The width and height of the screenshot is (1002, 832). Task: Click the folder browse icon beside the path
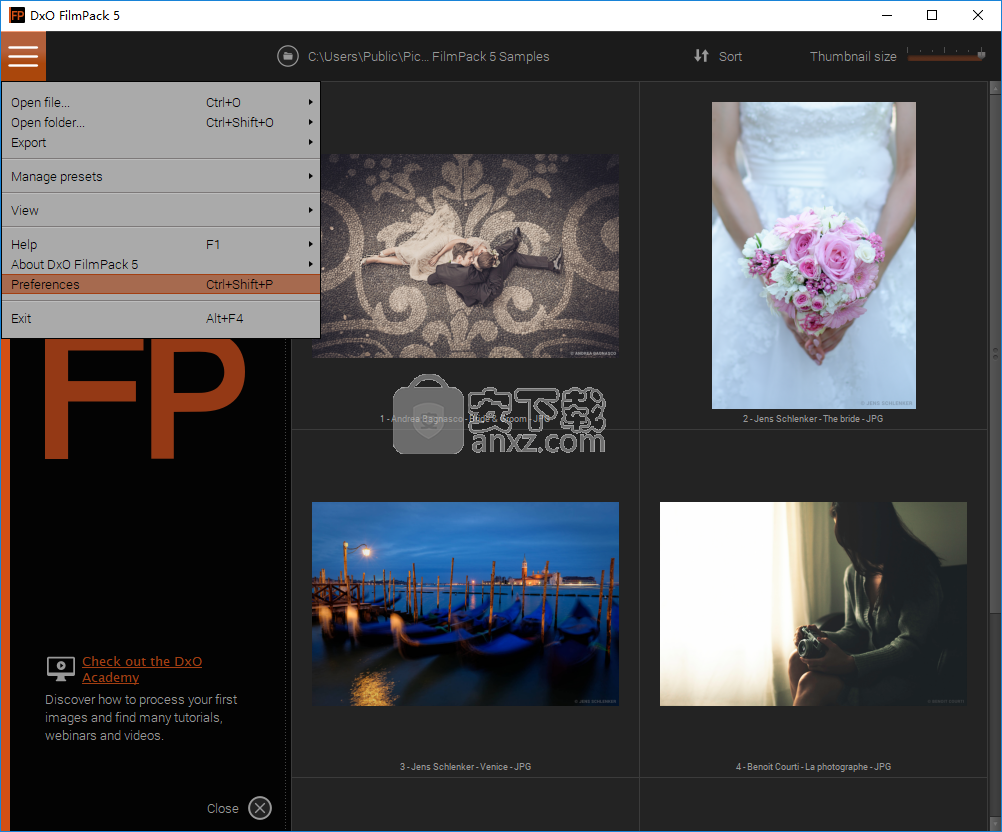[x=288, y=56]
